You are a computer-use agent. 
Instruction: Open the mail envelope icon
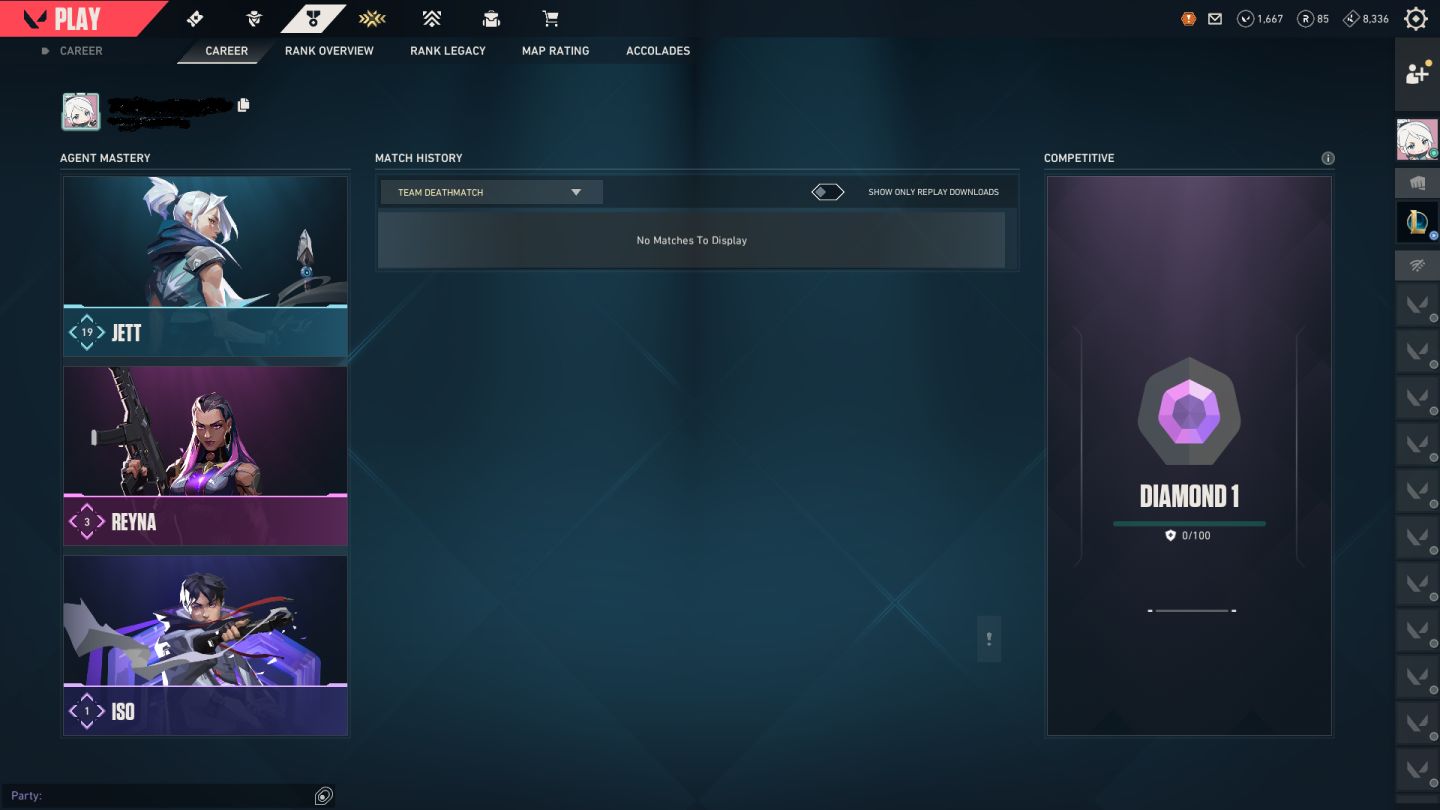[1215, 18]
